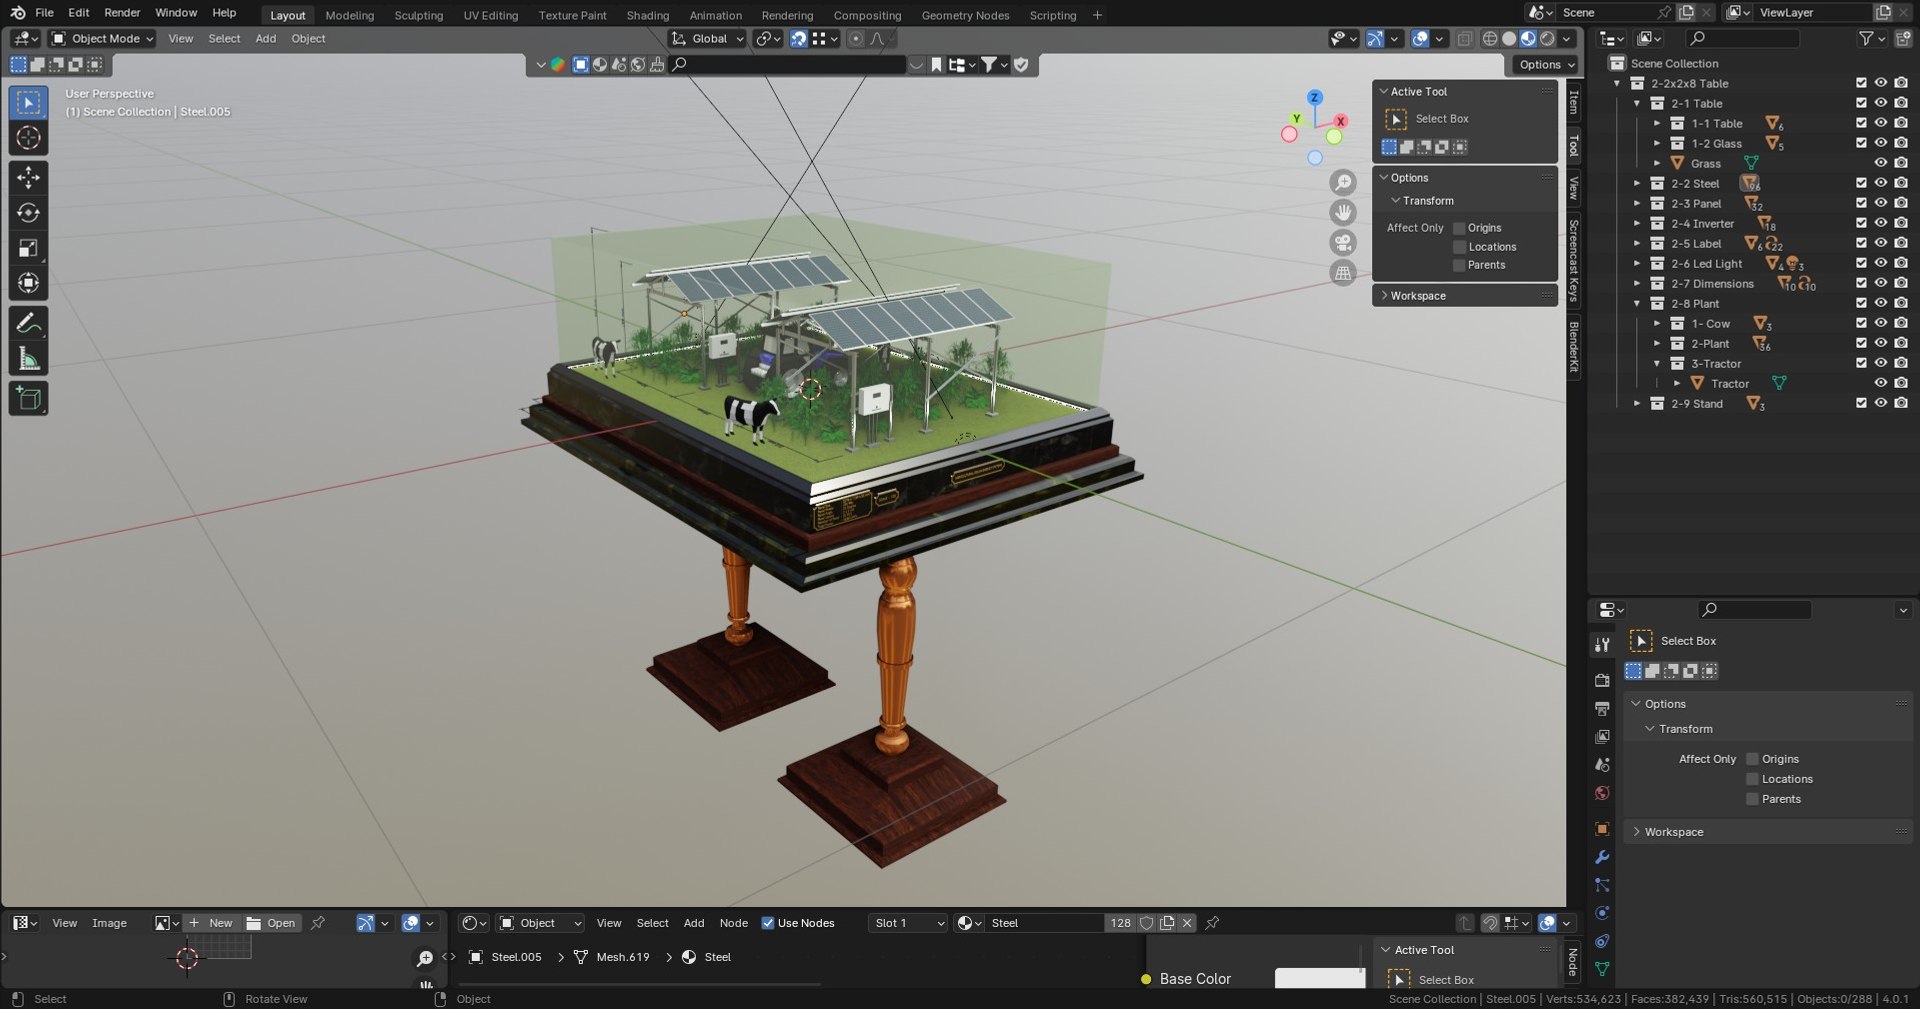The image size is (1920, 1009).
Task: Activate the Rotate tool
Action: (x=28, y=213)
